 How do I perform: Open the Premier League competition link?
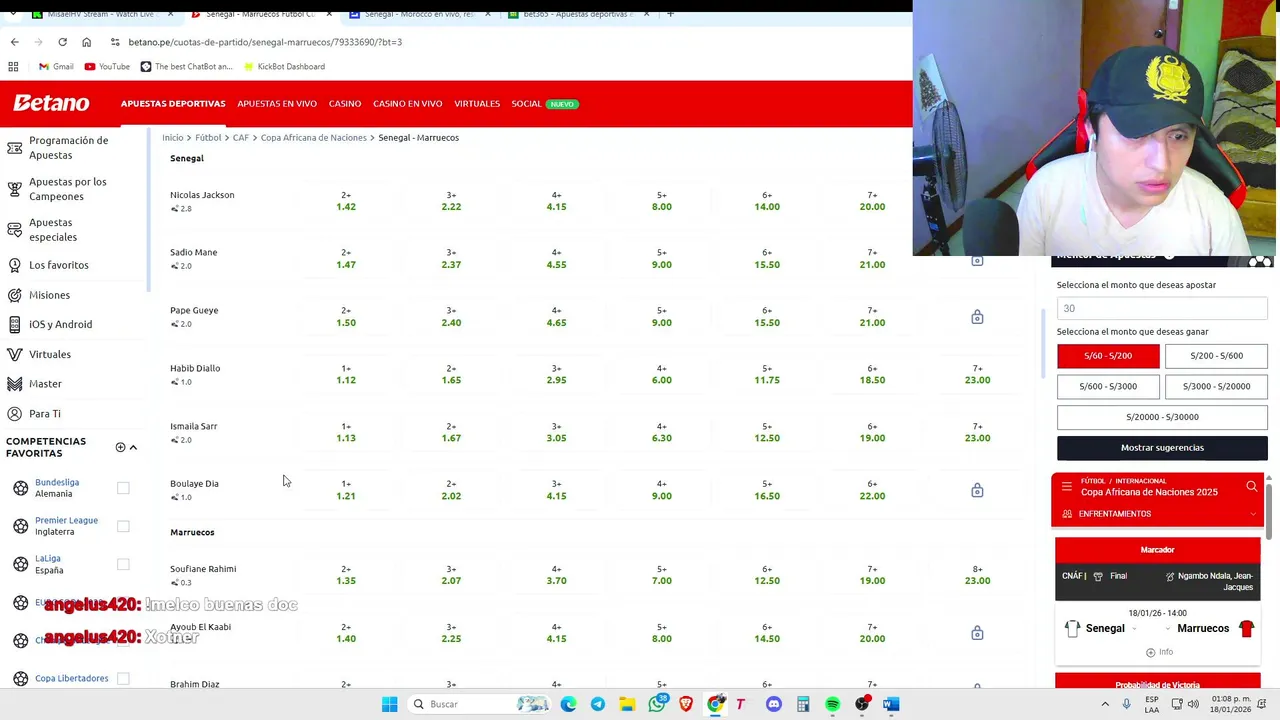point(66,520)
